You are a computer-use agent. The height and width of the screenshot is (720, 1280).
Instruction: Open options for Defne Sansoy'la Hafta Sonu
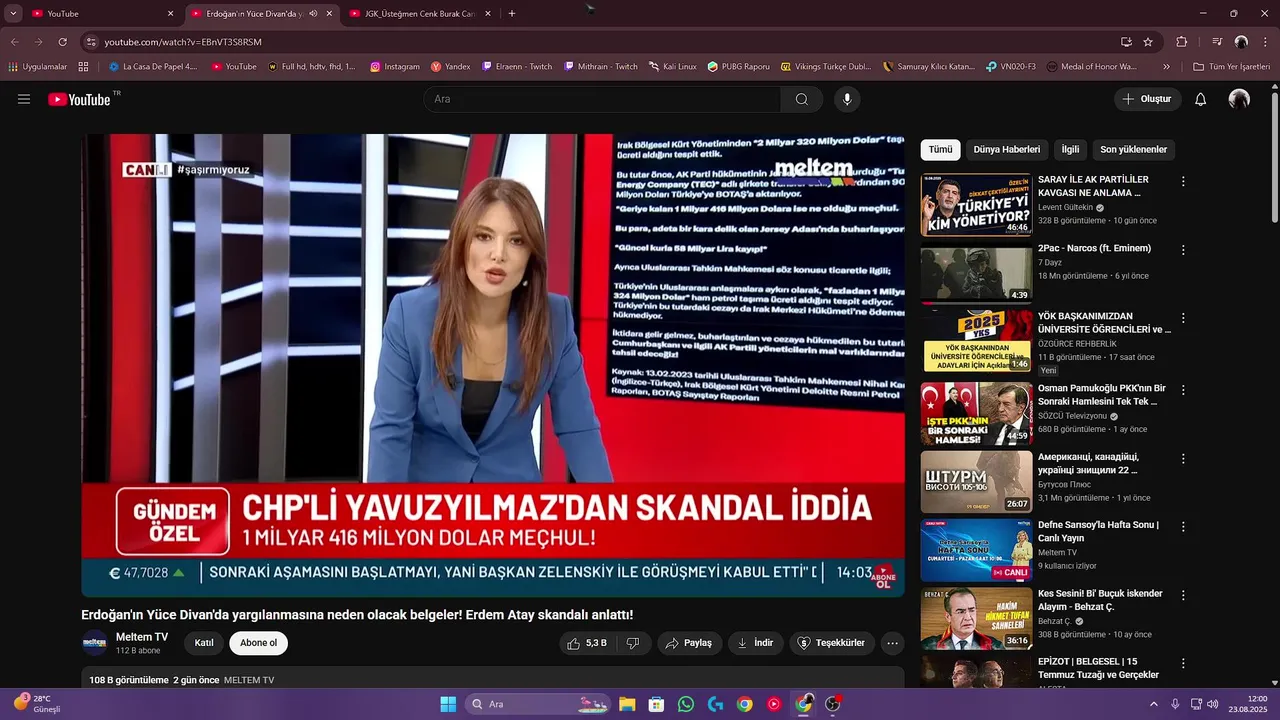tap(1183, 526)
